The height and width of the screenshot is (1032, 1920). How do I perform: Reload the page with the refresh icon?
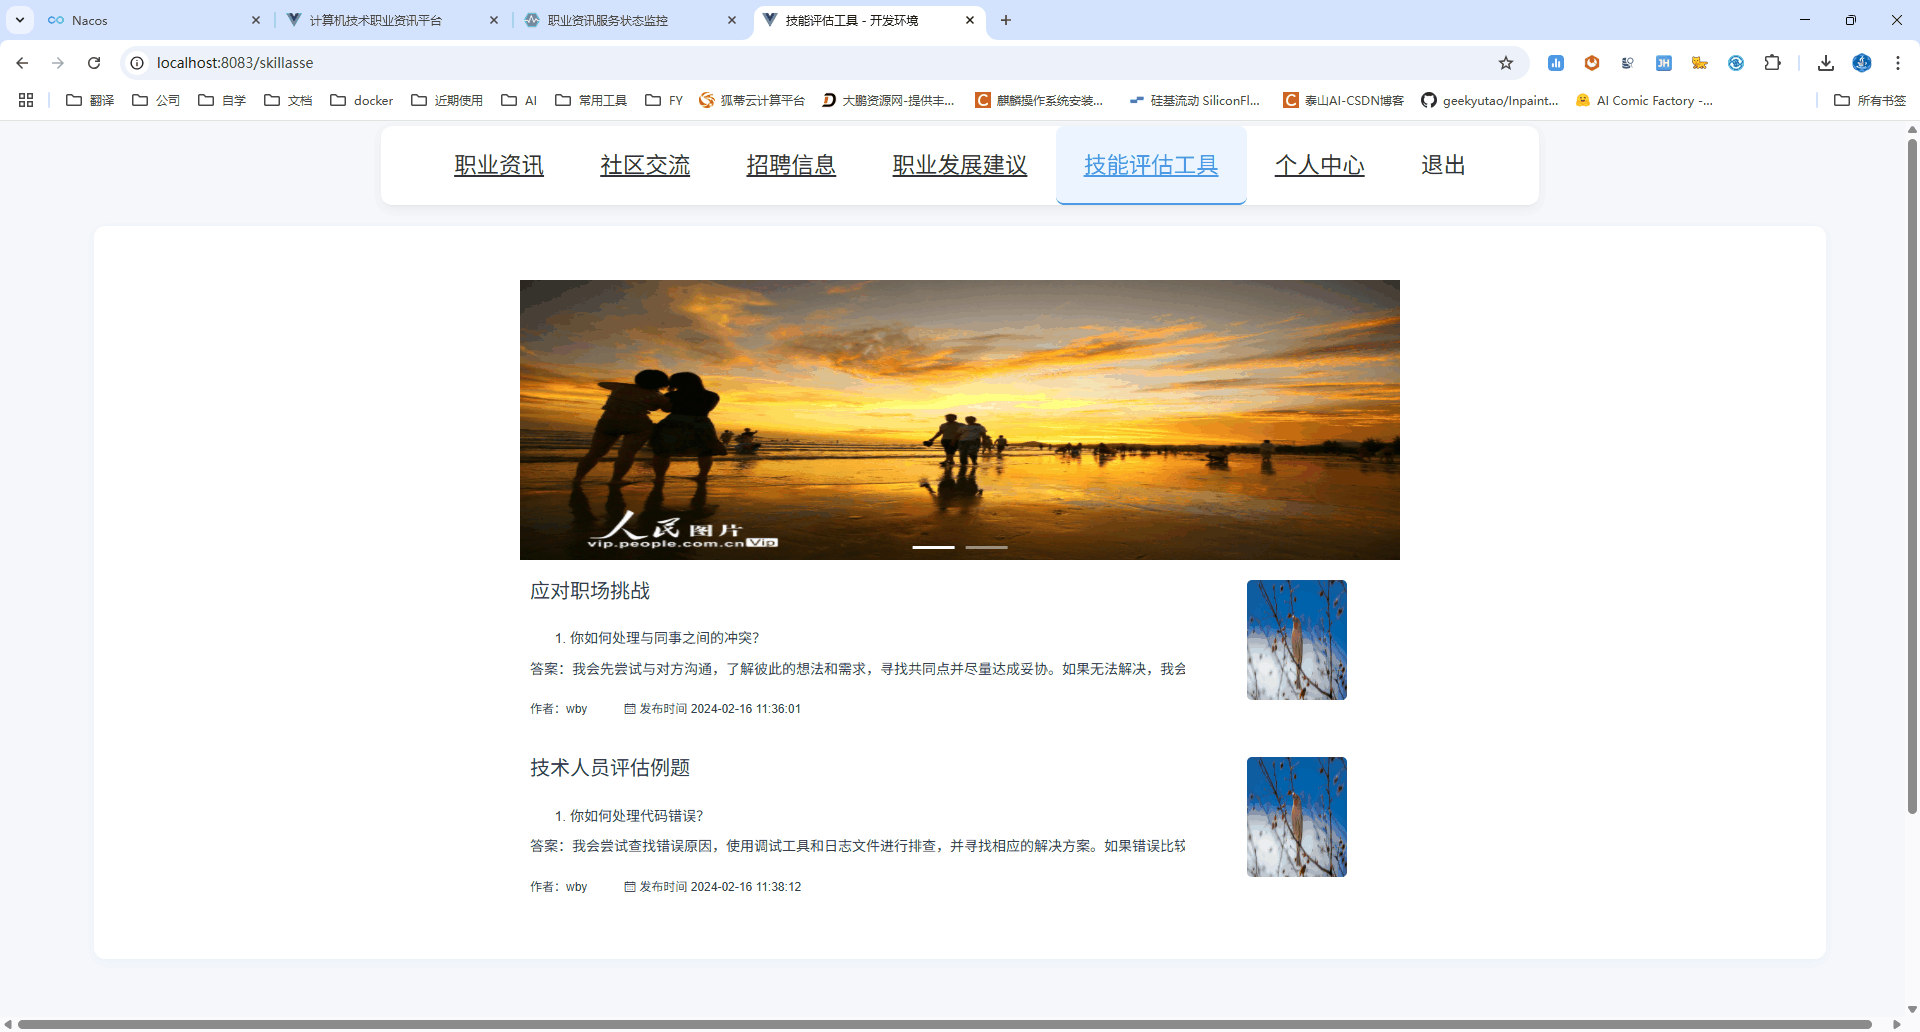(94, 63)
